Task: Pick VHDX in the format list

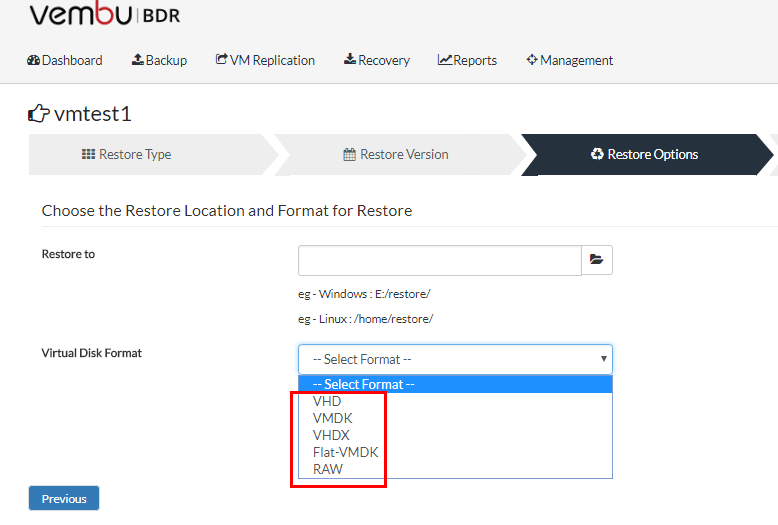Action: [x=331, y=435]
